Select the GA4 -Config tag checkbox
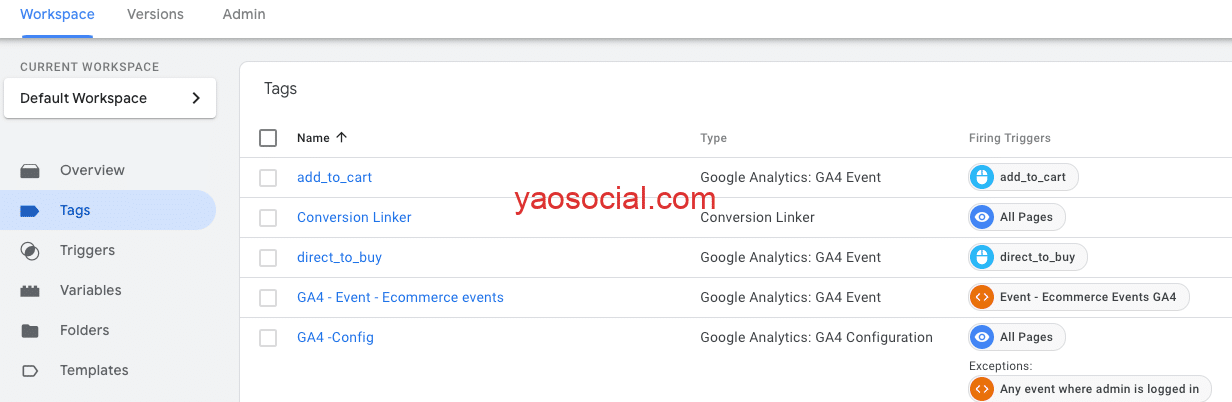The height and width of the screenshot is (402, 1232). point(268,338)
